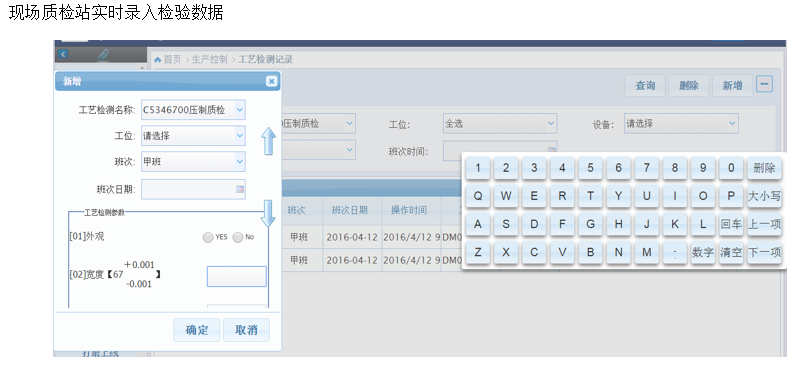
Task: Select No radio for 外观
Action: pos(238,237)
